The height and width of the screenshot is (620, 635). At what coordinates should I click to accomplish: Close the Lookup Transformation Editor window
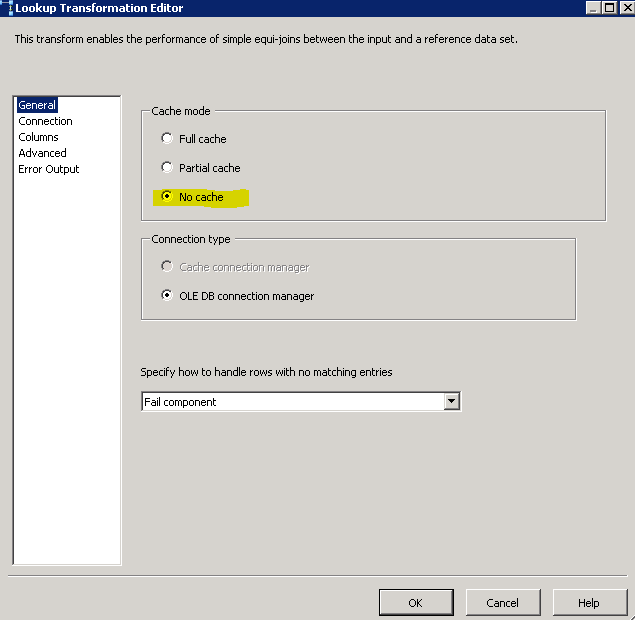[624, 8]
